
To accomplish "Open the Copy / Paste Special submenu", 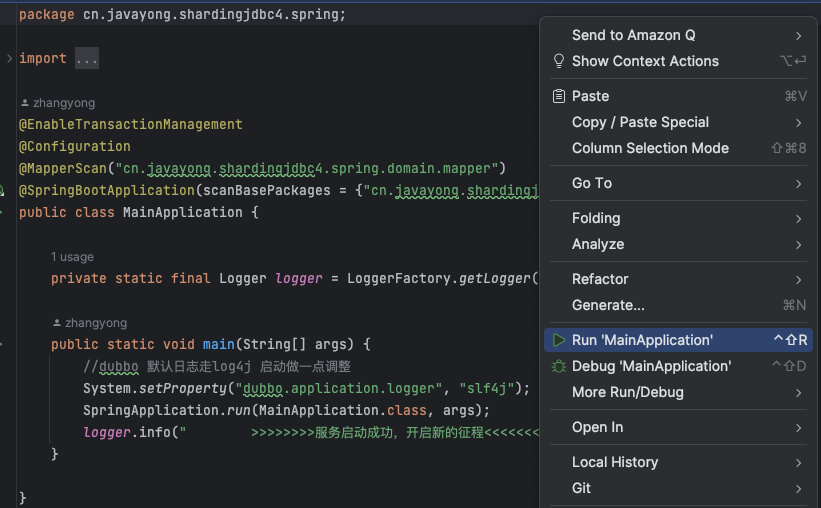I will tap(640, 122).
